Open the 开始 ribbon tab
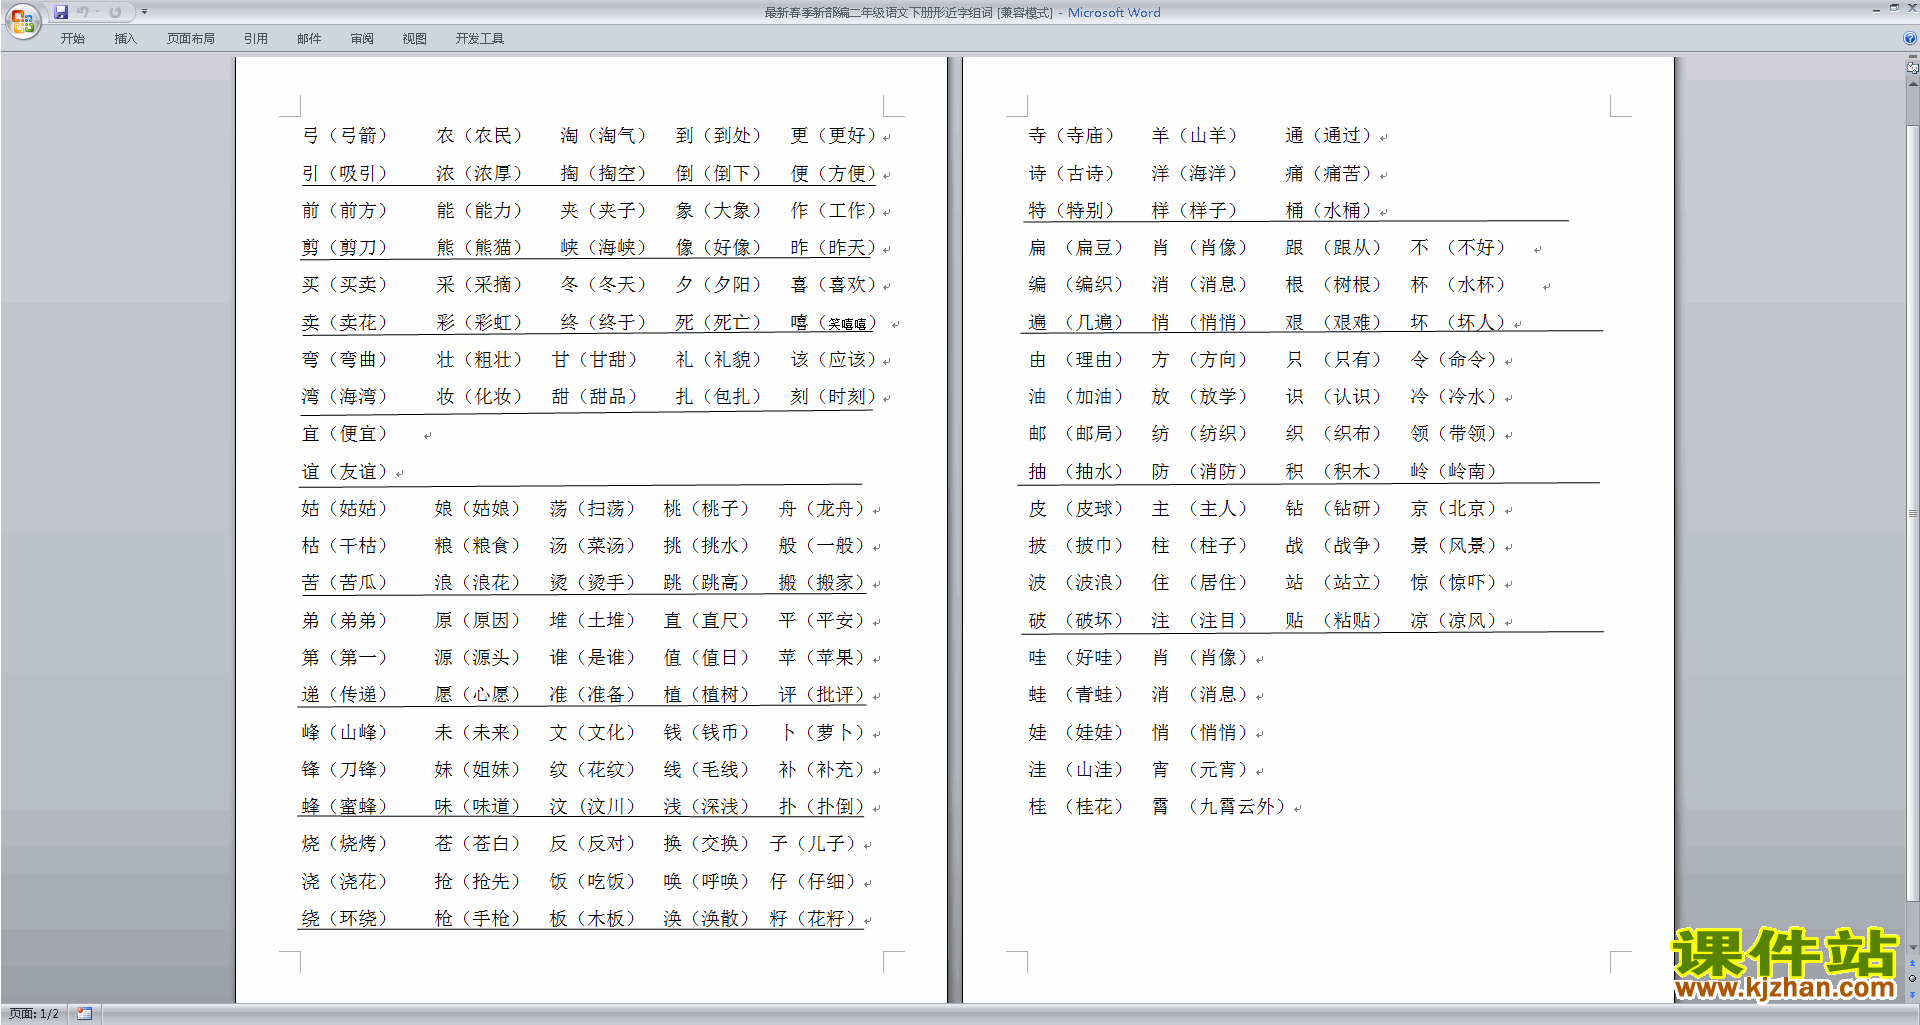This screenshot has height=1025, width=1920. click(73, 39)
